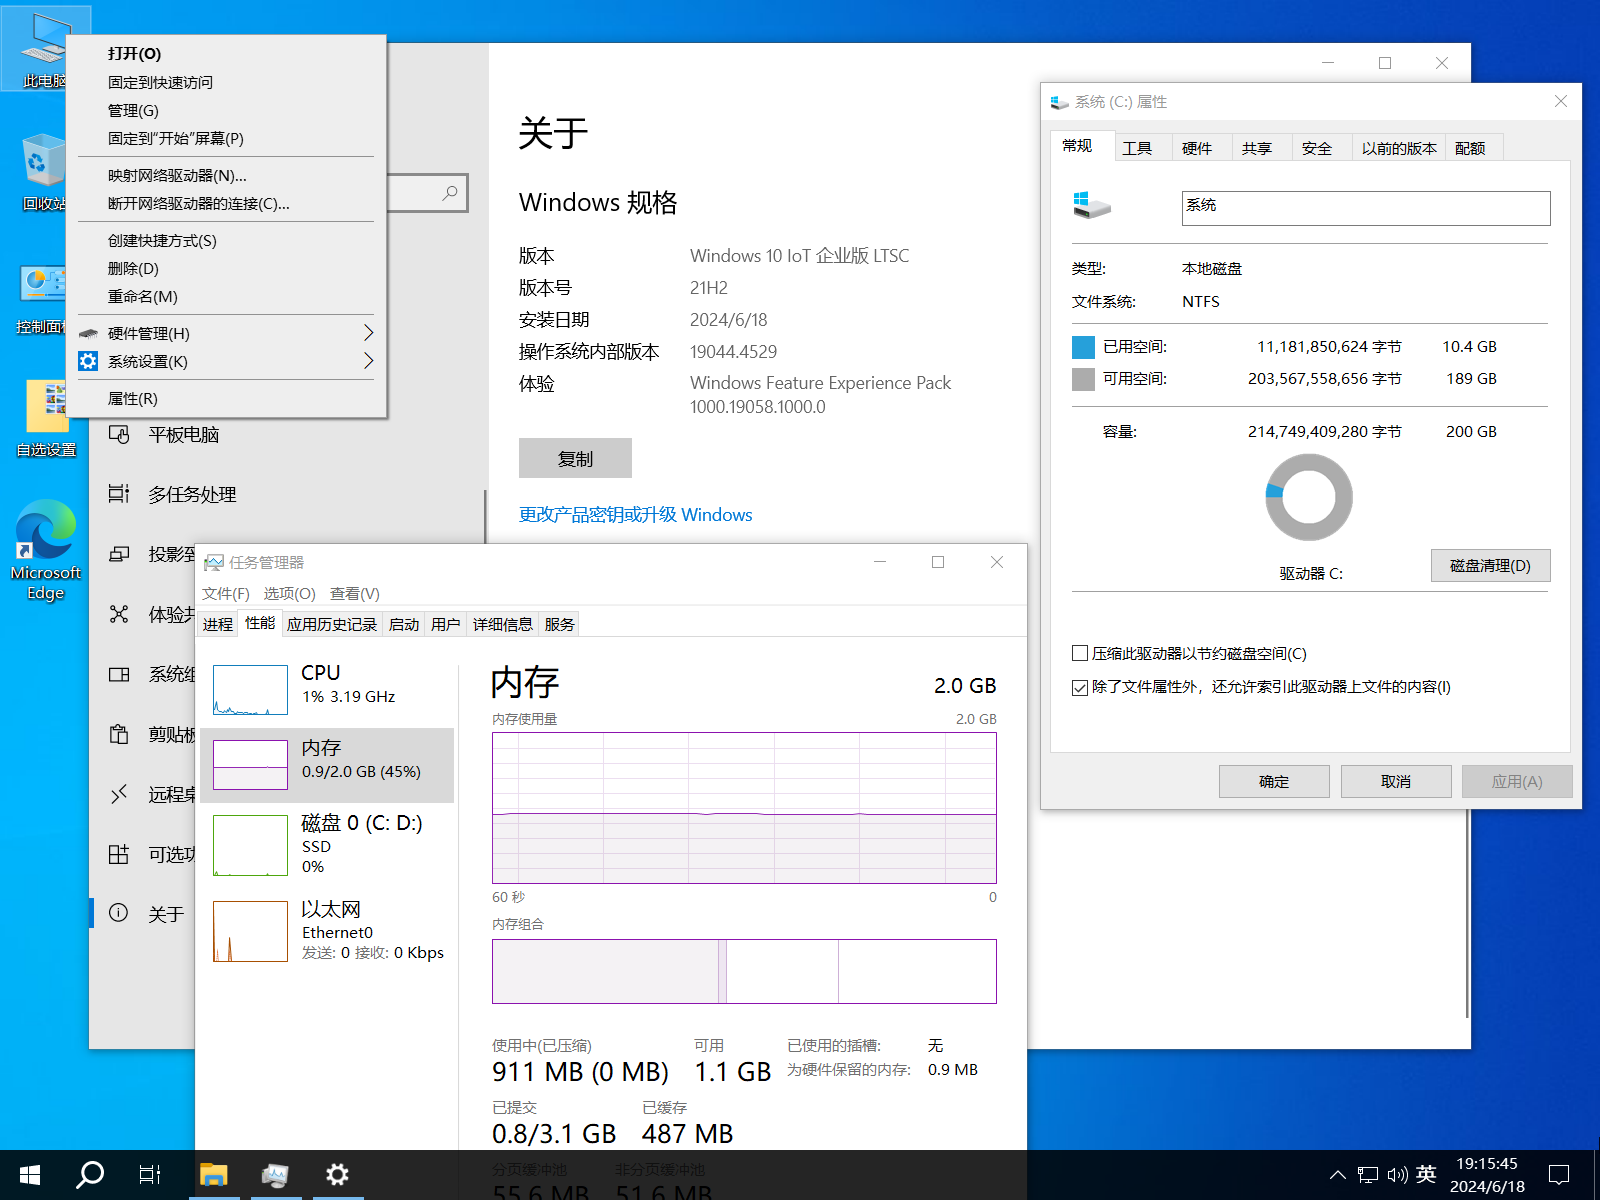
Task: Choose 重命名(M) in context menu
Action: [x=226, y=296]
